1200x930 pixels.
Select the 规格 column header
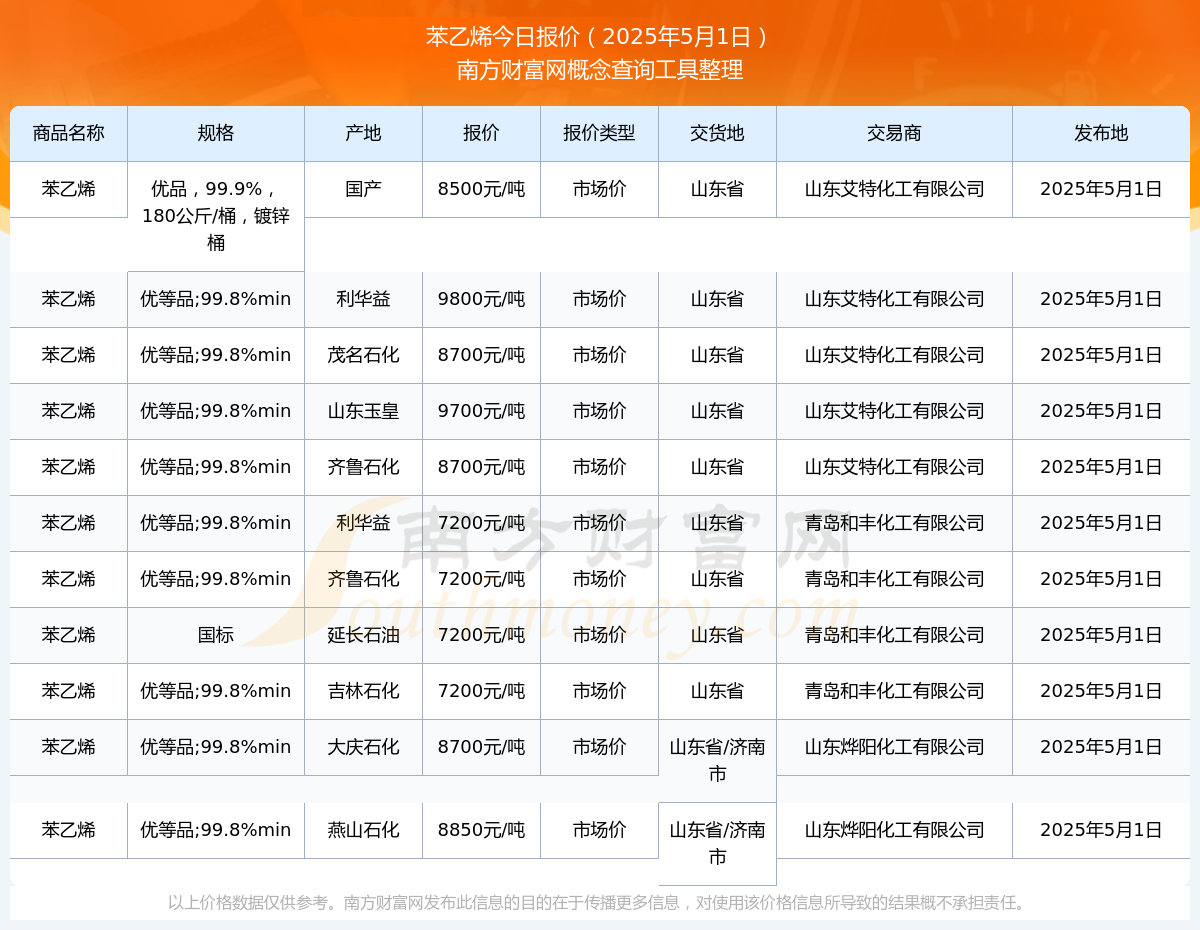(216, 133)
